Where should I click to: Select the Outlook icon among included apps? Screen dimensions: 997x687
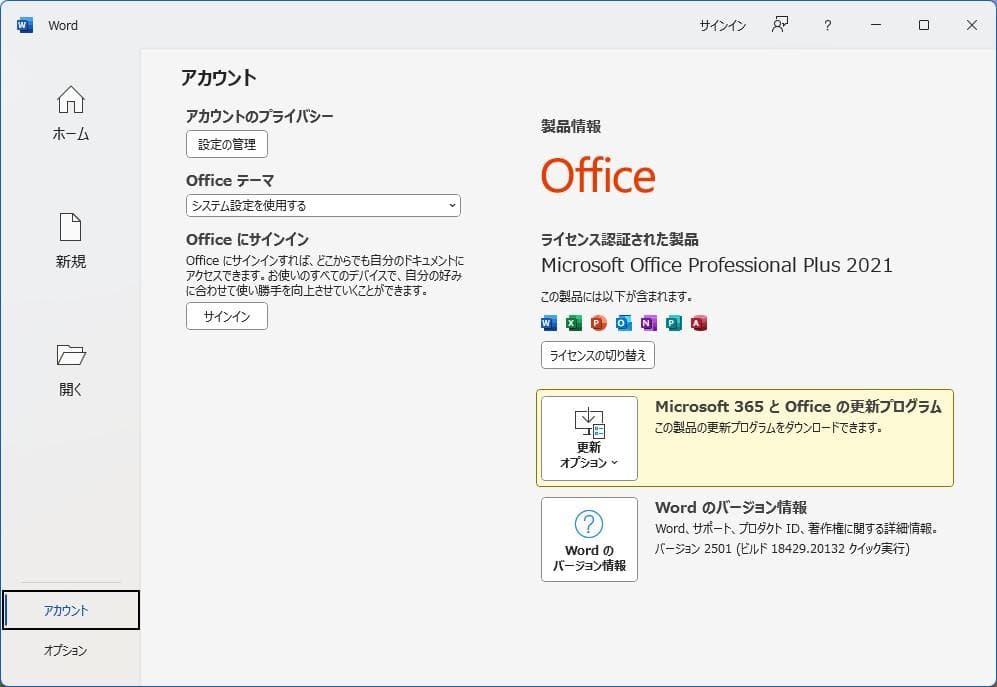pyautogui.click(x=622, y=322)
